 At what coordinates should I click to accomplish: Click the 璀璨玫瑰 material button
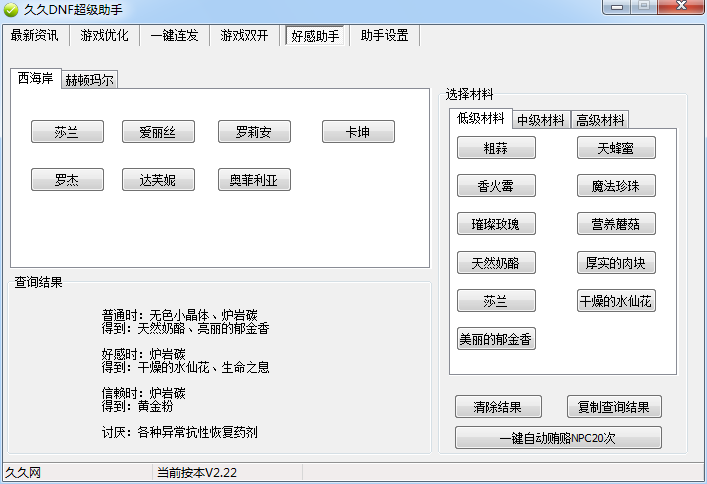pyautogui.click(x=496, y=224)
